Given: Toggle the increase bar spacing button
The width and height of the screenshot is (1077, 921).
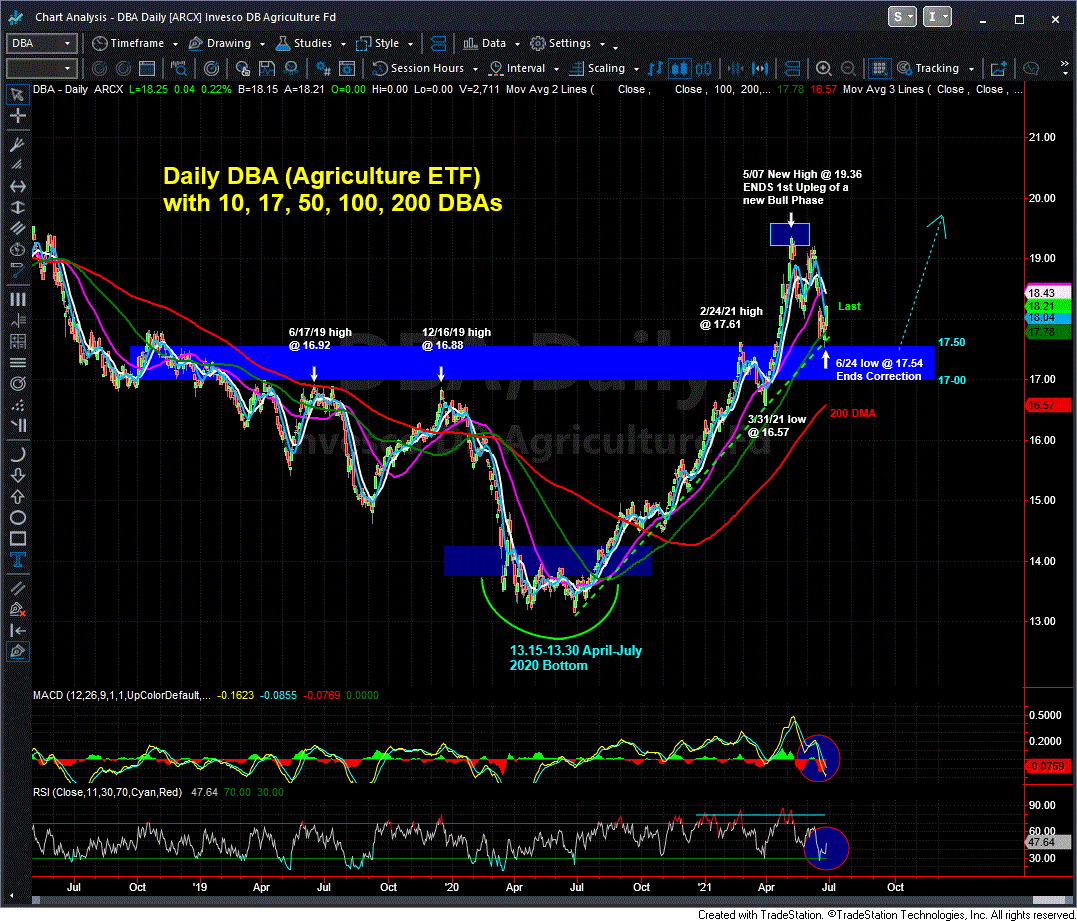Looking at the screenshot, I should click(x=760, y=68).
